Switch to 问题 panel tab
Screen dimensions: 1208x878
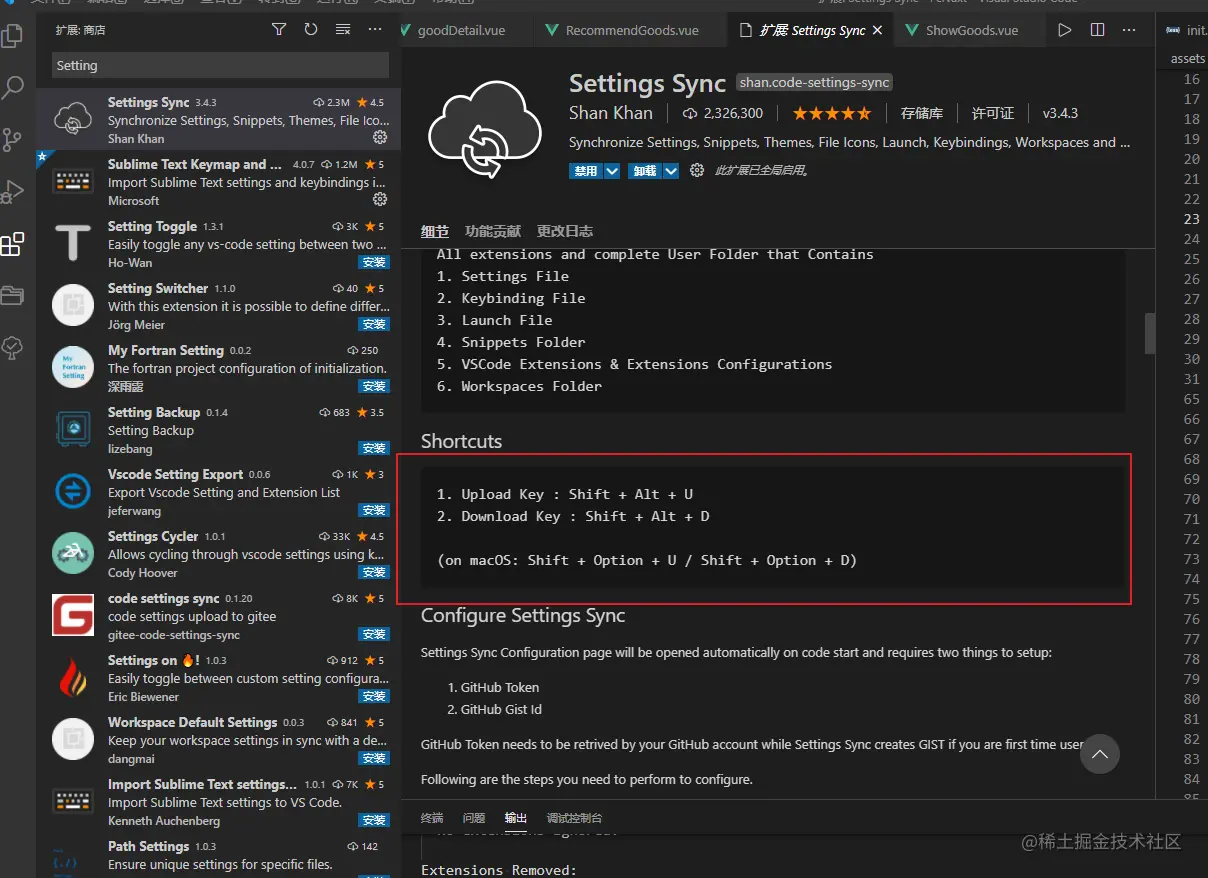coord(474,818)
